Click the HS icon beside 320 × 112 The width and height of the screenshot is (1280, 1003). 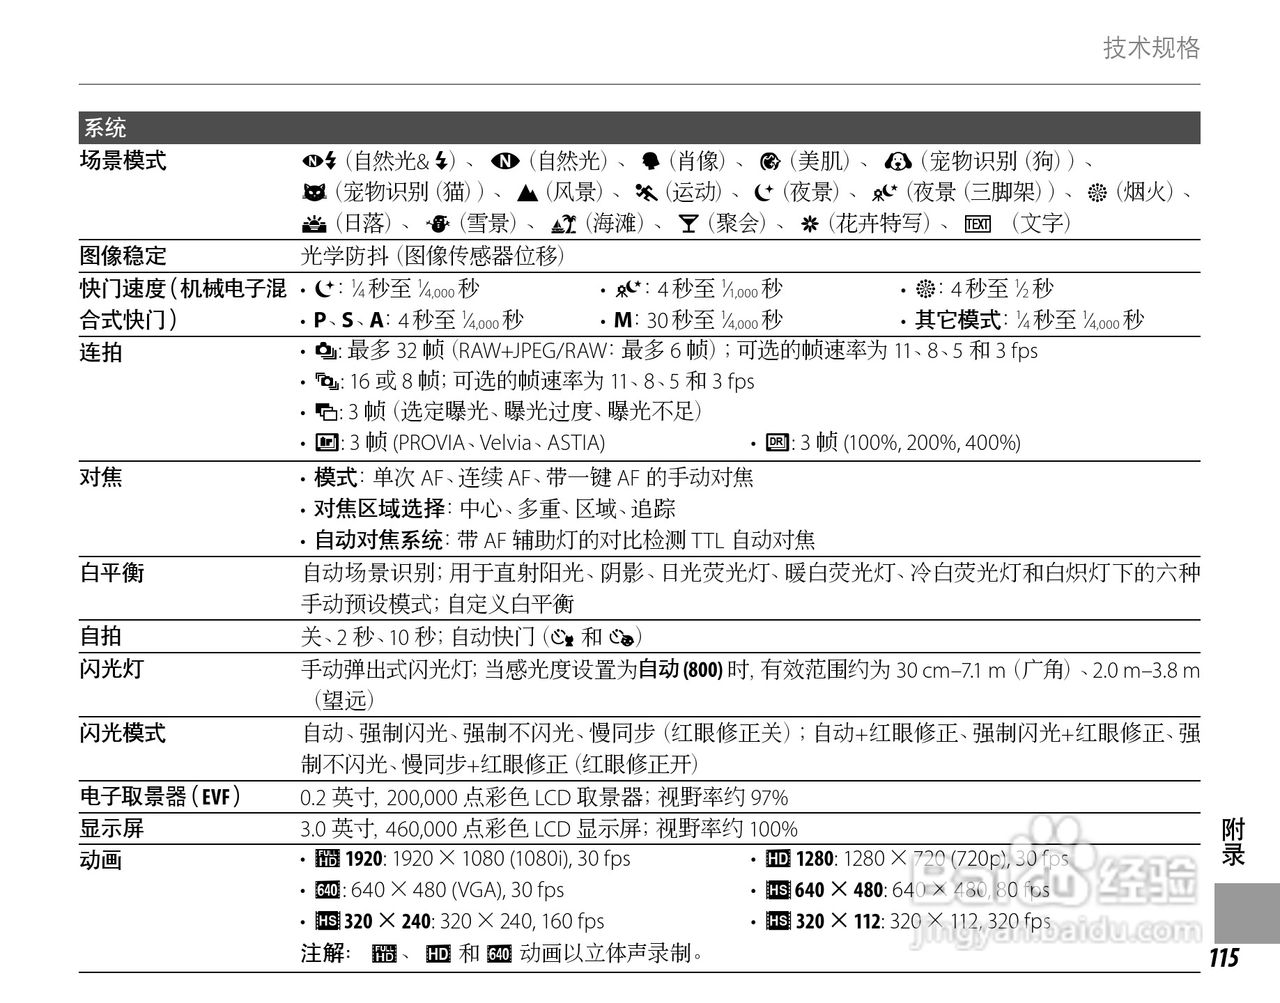coord(778,921)
